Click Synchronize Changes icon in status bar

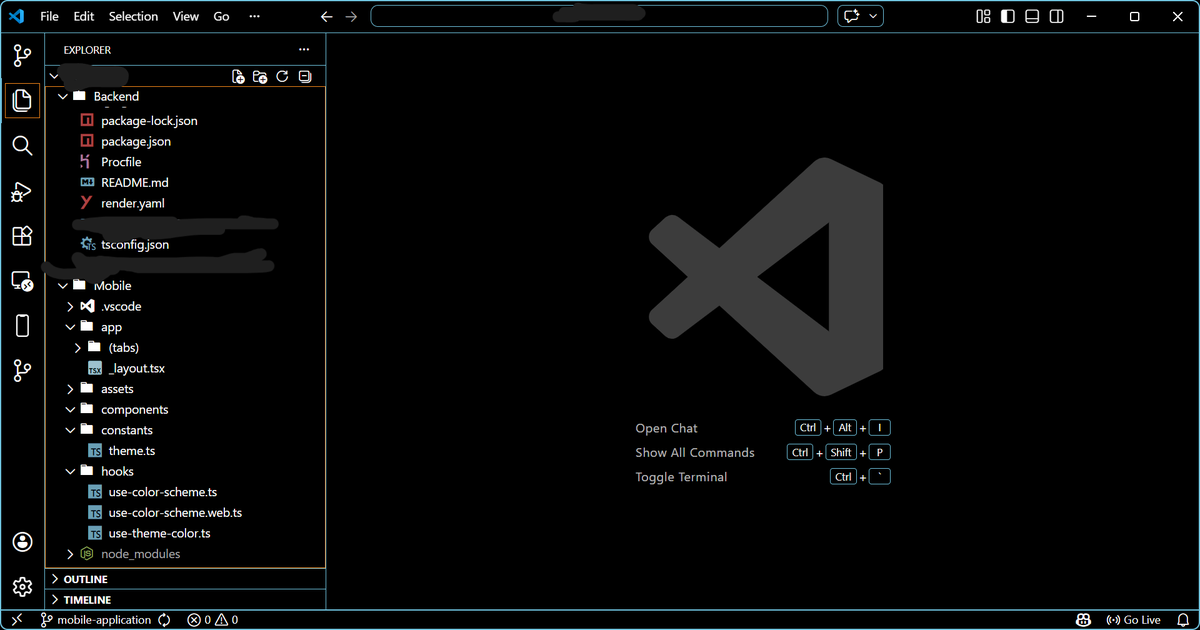pos(164,620)
